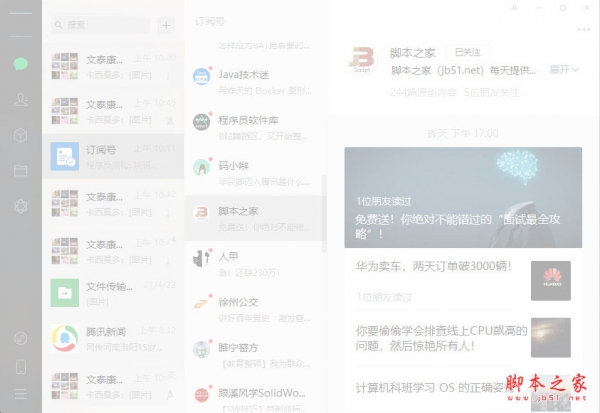Click the 已关注 button
The height and width of the screenshot is (413, 600).
click(467, 52)
